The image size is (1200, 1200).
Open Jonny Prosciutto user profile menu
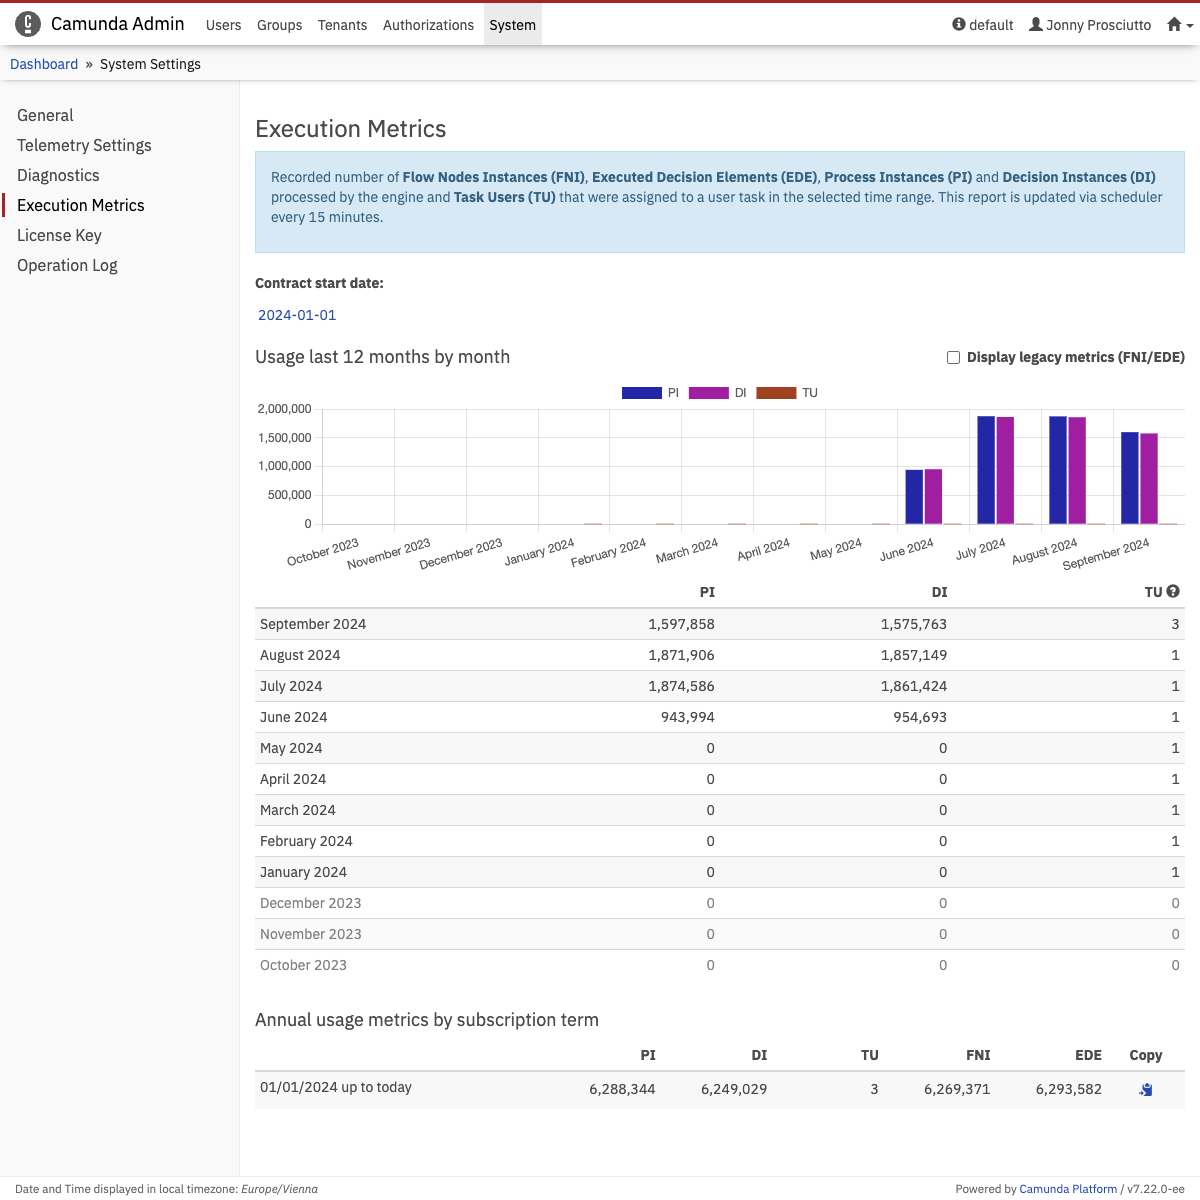[1090, 25]
